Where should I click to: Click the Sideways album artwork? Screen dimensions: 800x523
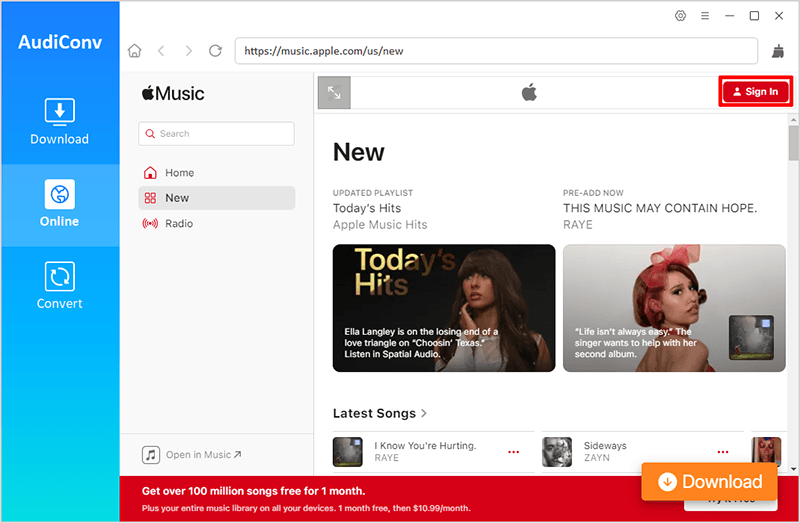point(557,452)
